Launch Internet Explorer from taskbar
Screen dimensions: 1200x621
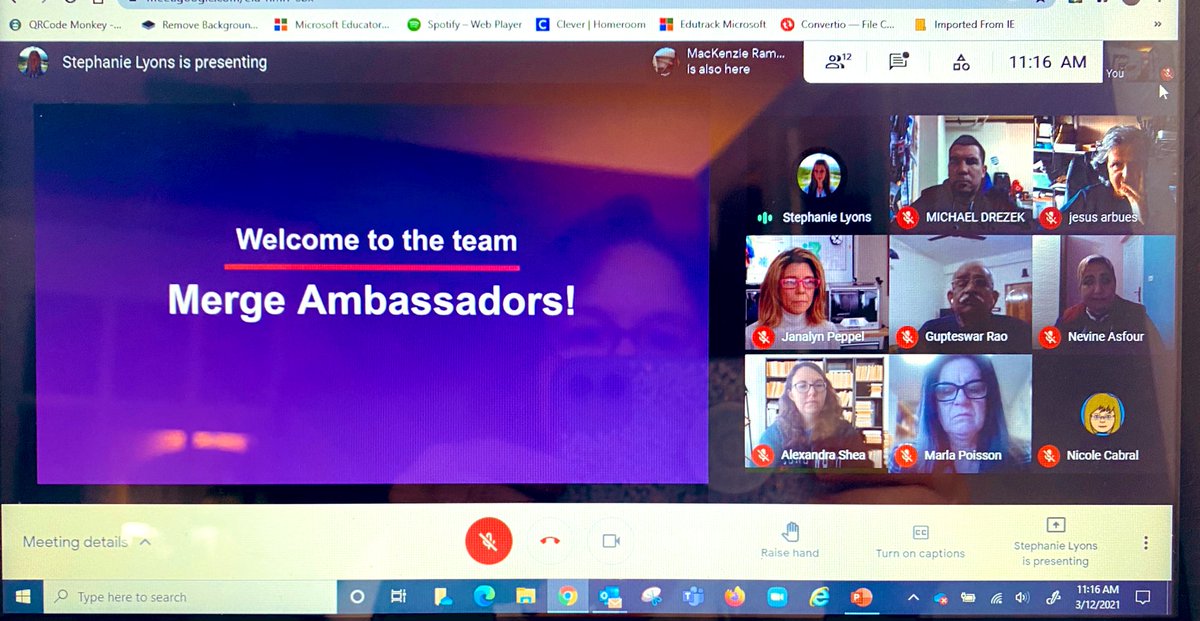pyautogui.click(x=819, y=597)
